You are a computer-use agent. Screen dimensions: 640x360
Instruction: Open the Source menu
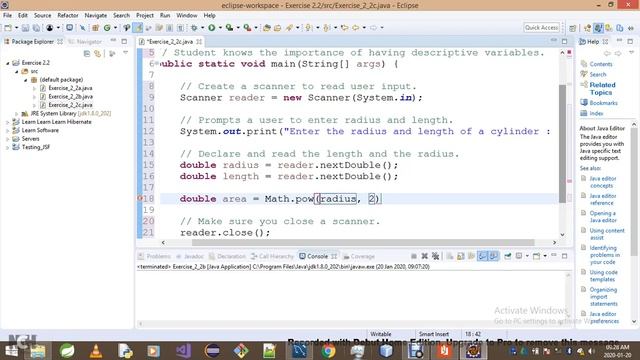click(x=42, y=16)
